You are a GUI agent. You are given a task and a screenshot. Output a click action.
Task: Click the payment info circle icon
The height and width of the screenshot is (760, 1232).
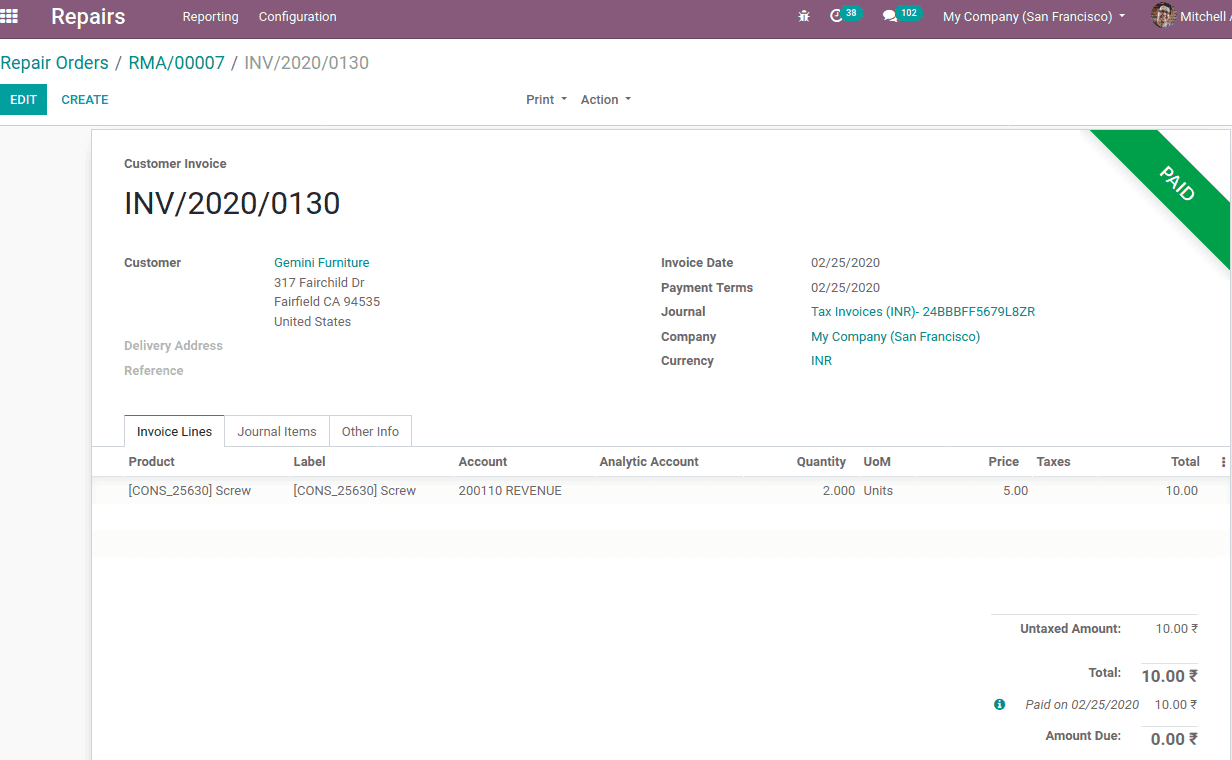(x=999, y=705)
